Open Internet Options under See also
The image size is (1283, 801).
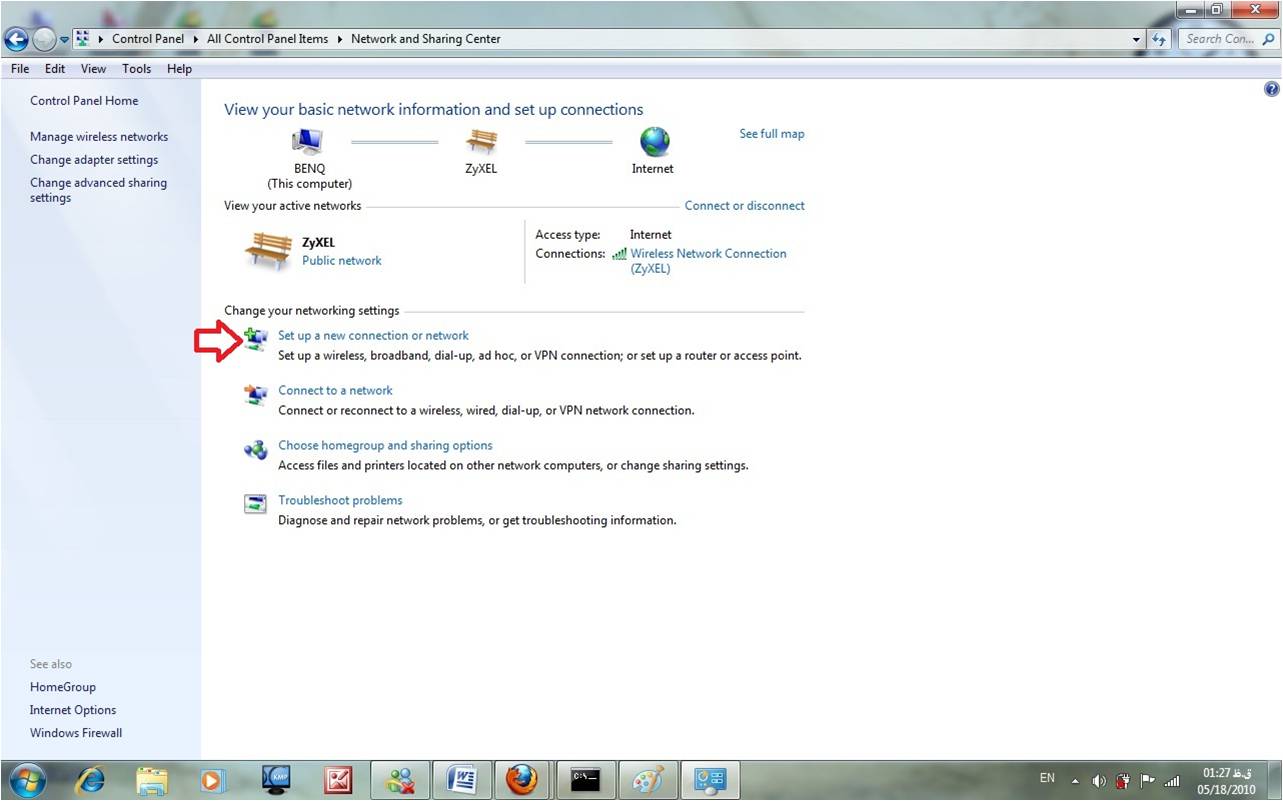pyautogui.click(x=73, y=711)
